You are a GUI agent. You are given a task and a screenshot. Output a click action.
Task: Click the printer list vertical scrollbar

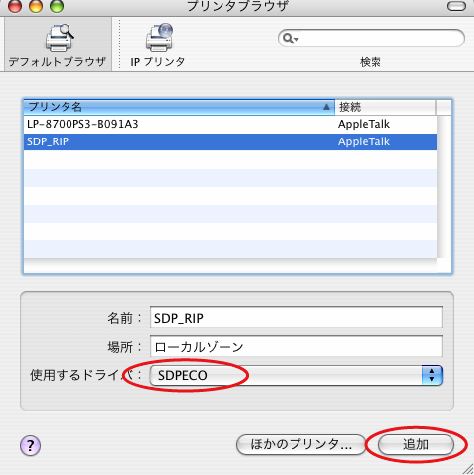444,187
